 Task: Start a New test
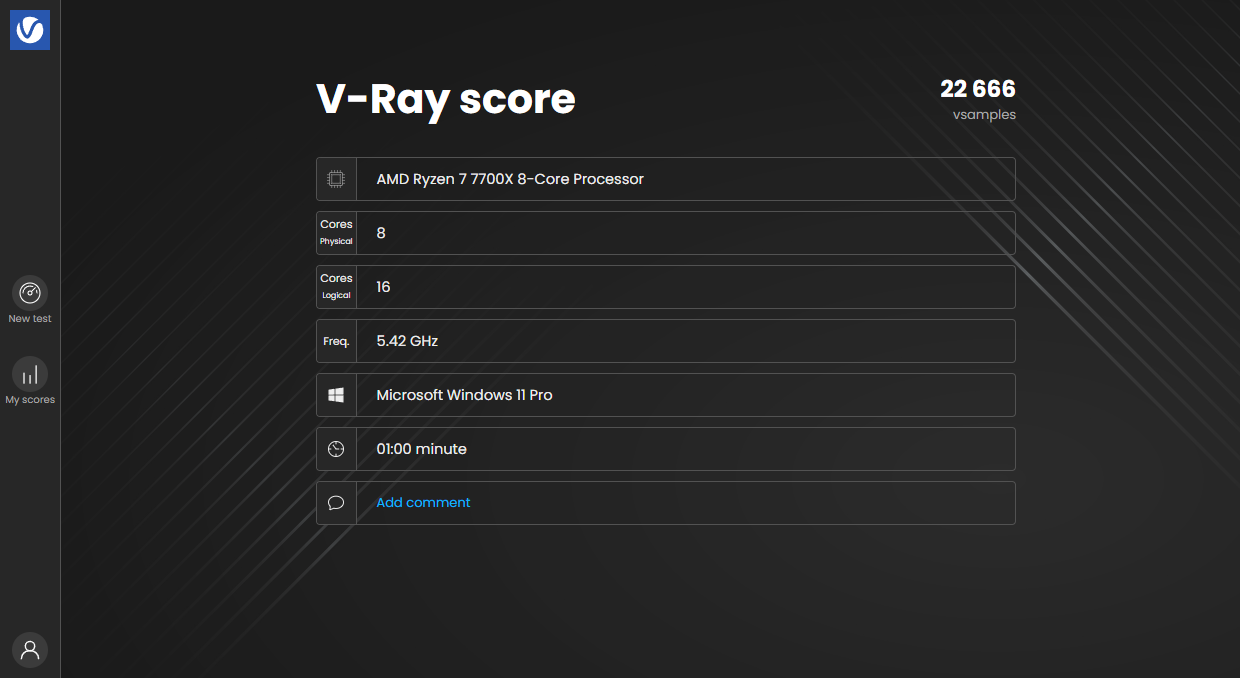[x=30, y=293]
